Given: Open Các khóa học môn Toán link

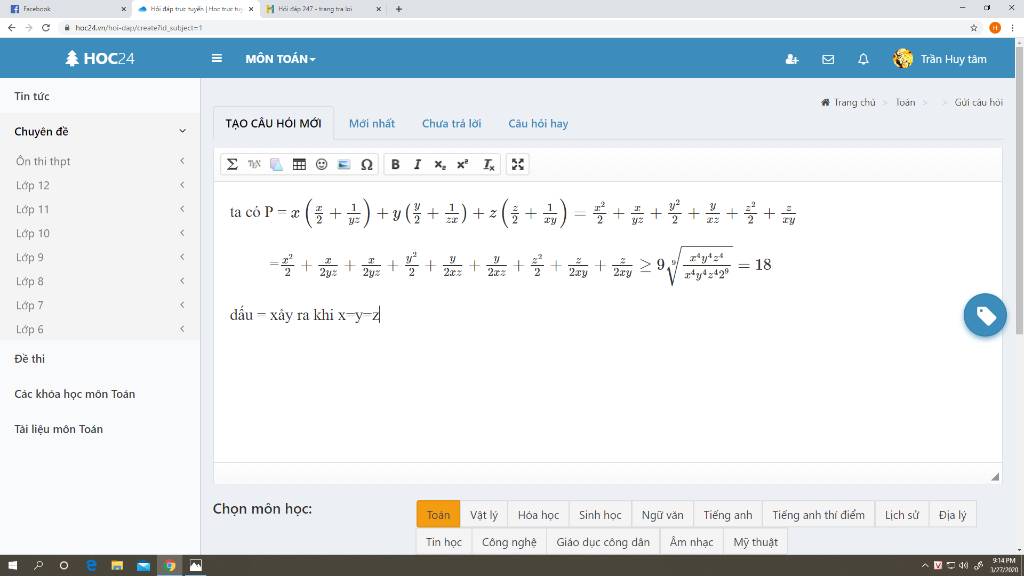Looking at the screenshot, I should pyautogui.click(x=74, y=394).
